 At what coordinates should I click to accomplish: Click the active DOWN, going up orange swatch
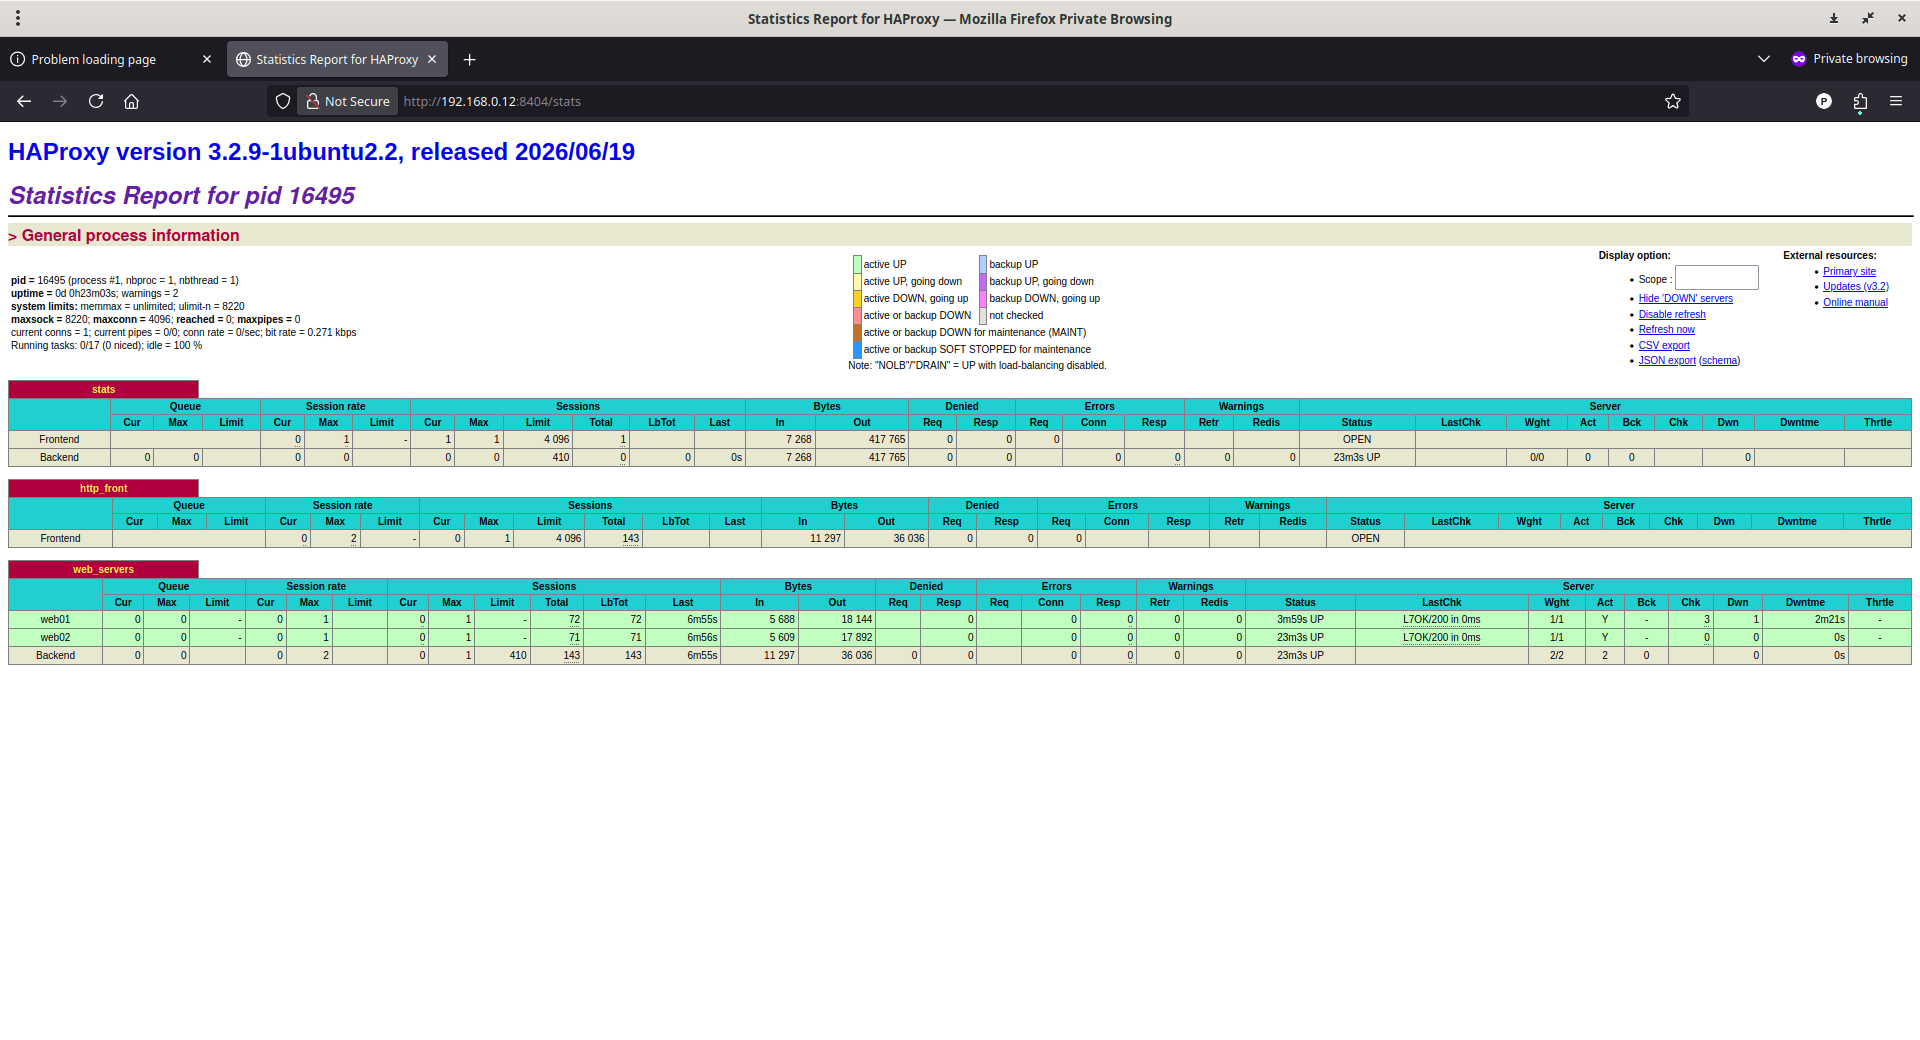[857, 298]
